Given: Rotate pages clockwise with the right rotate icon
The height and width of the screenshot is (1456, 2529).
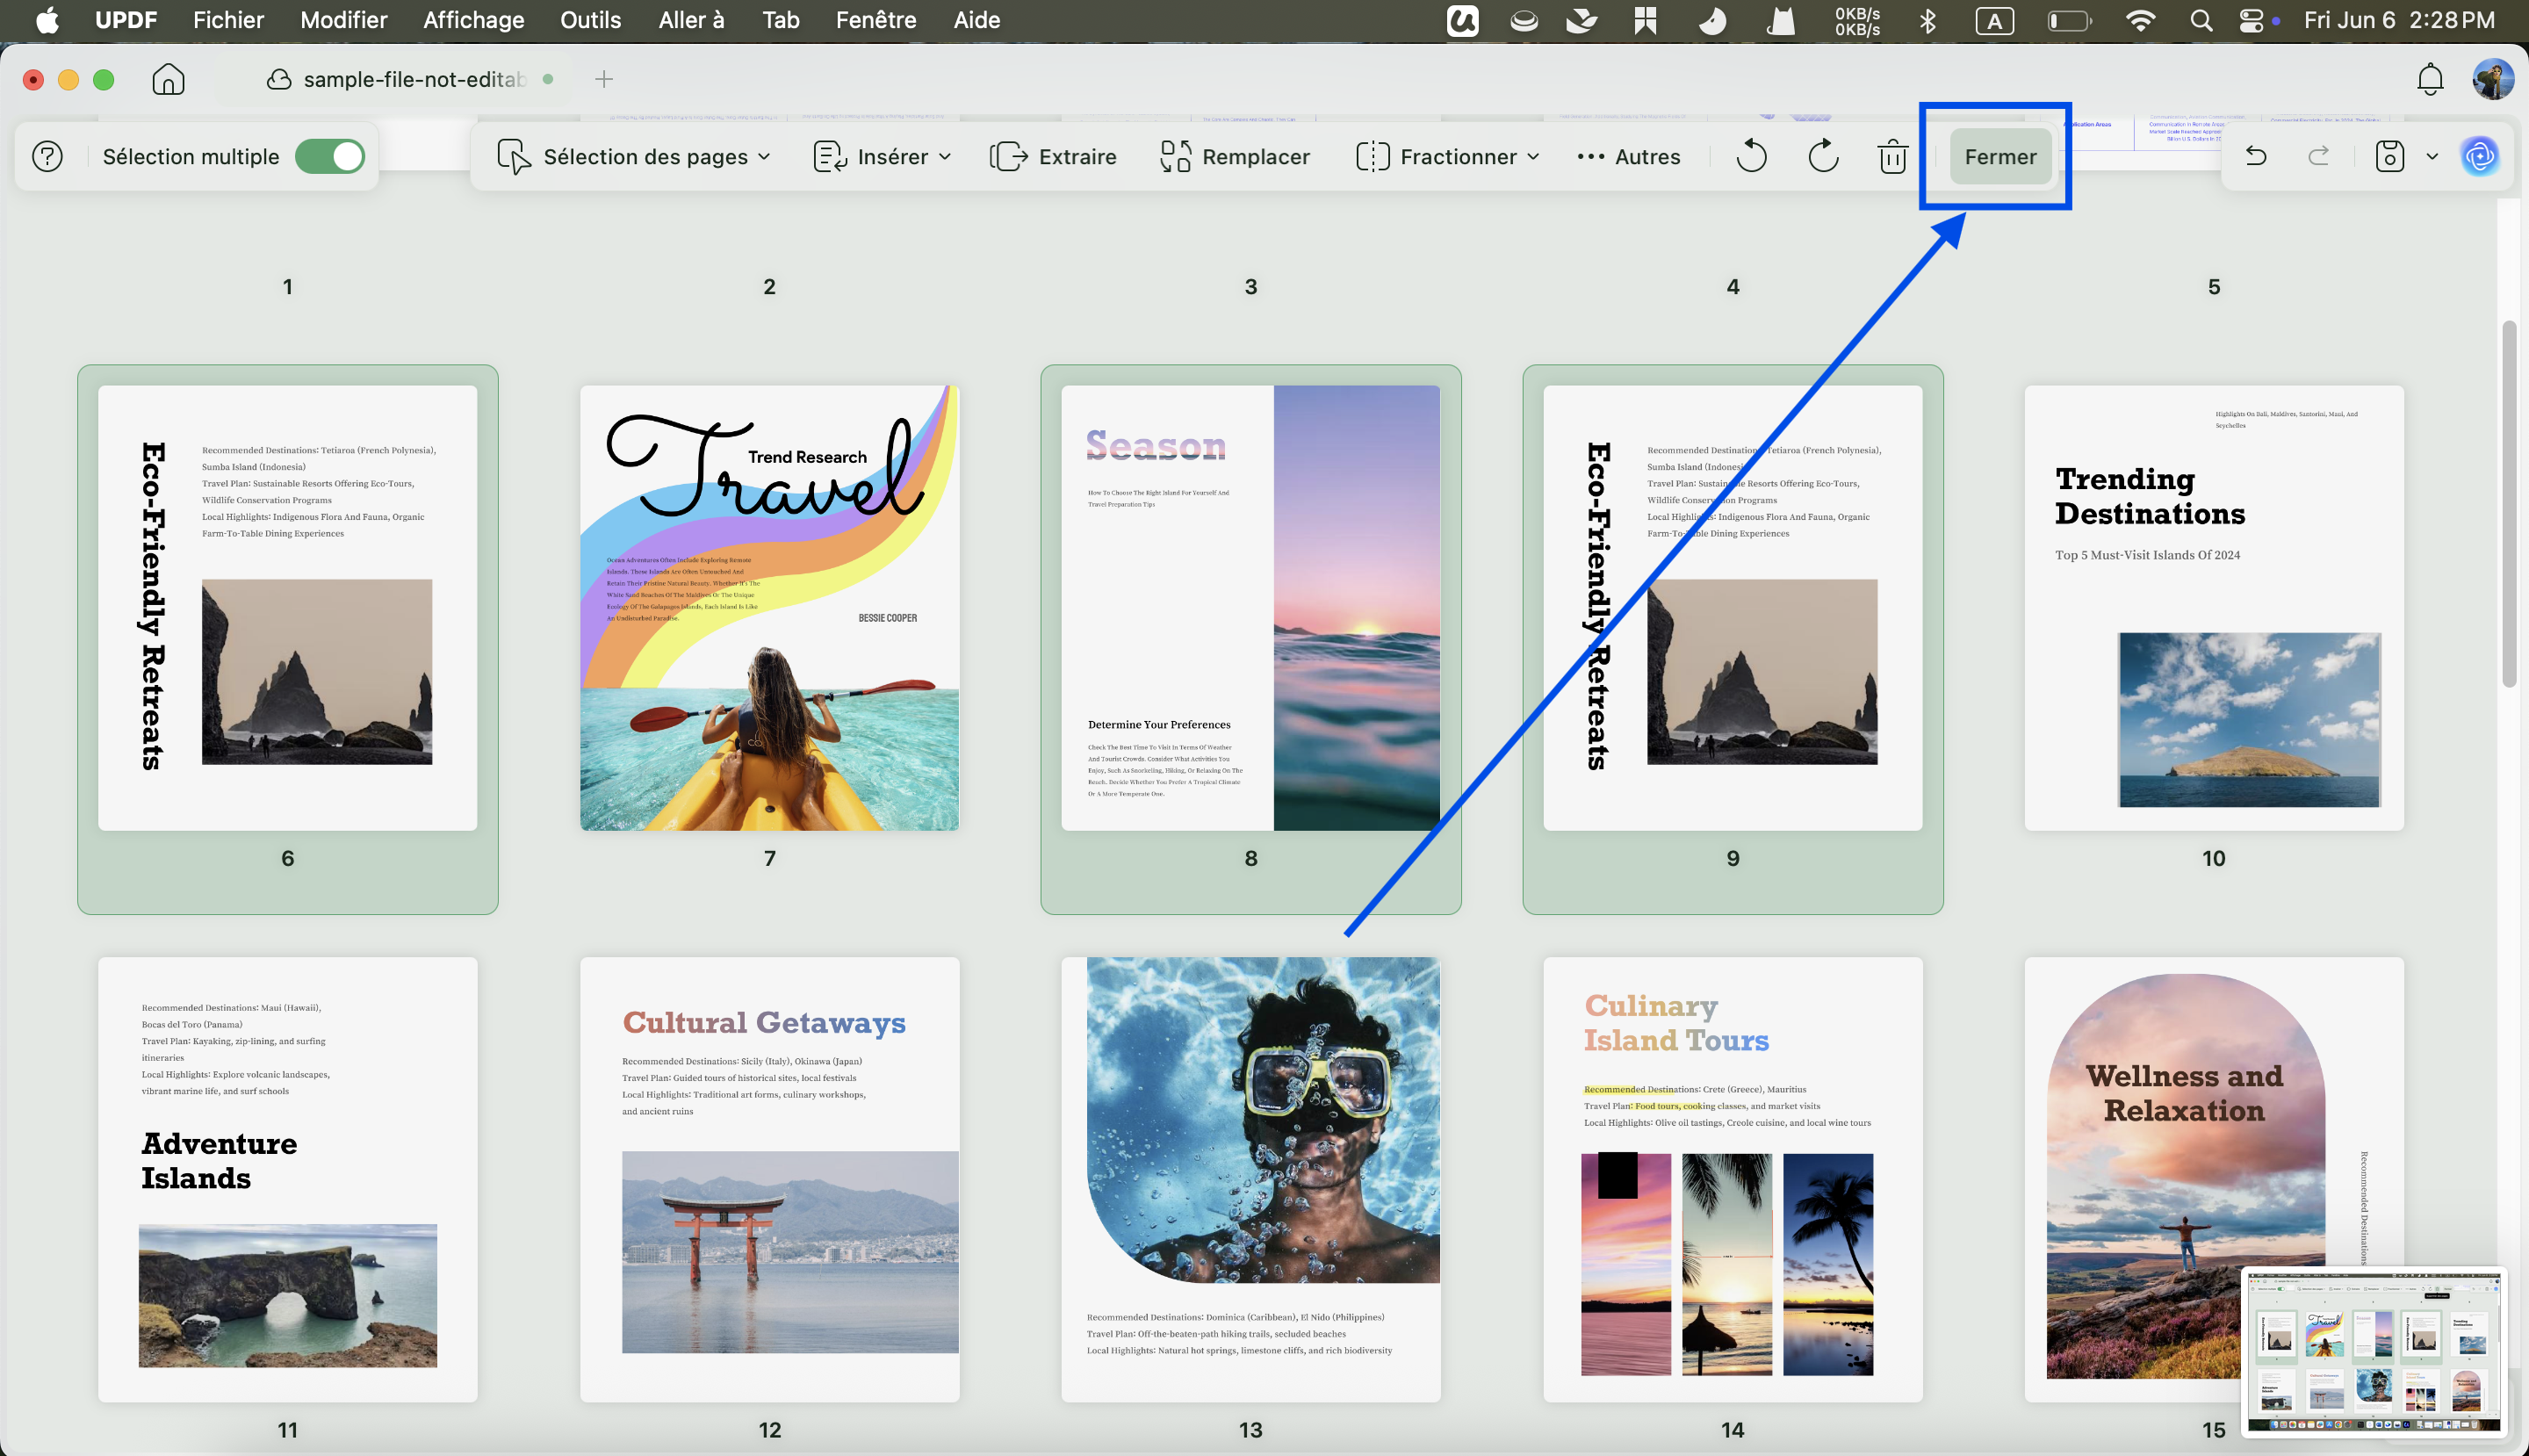Looking at the screenshot, I should coord(1823,157).
